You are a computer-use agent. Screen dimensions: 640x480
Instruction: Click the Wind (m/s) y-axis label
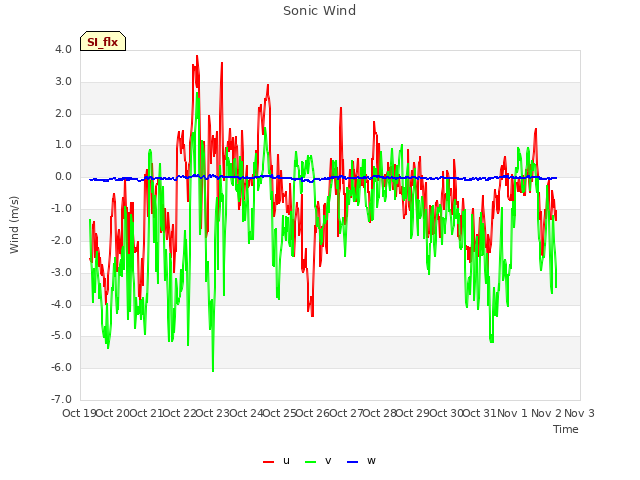pyautogui.click(x=14, y=225)
